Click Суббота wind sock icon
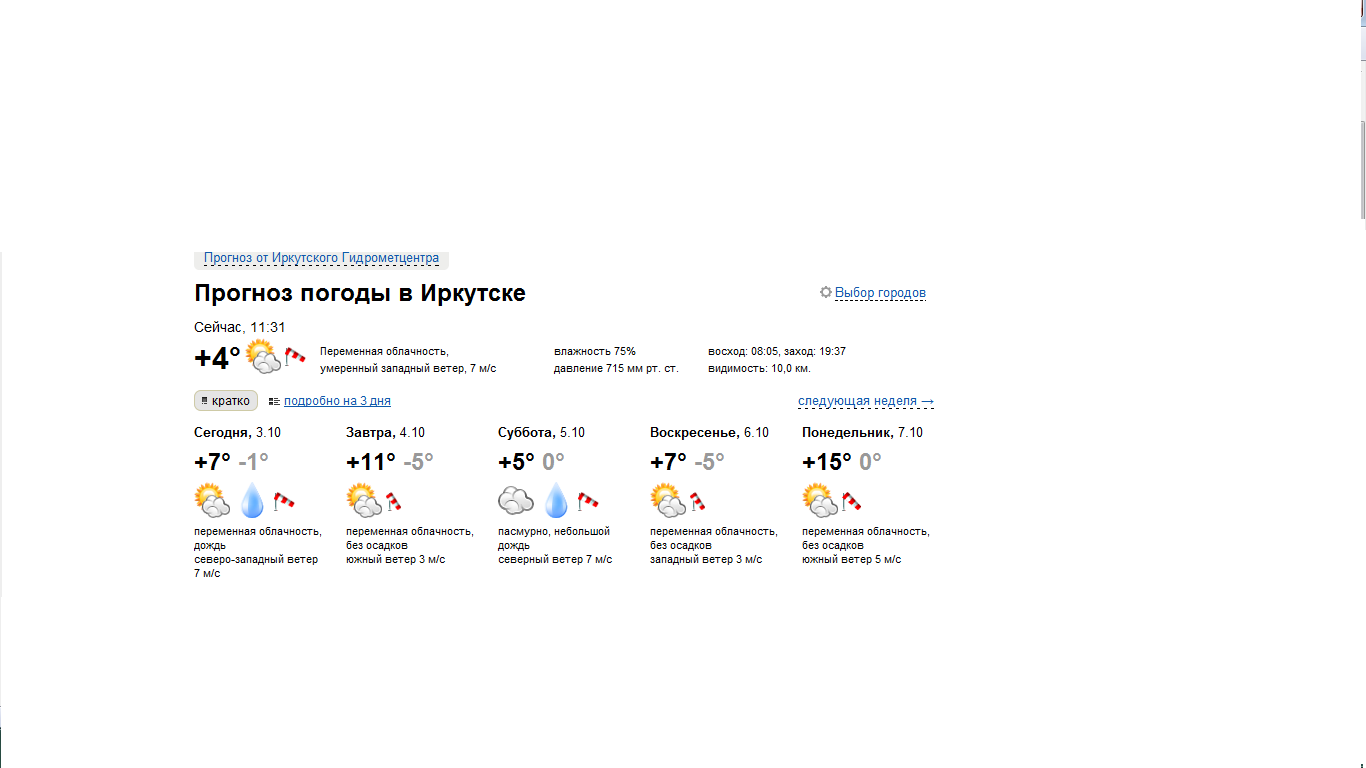Image resolution: width=1366 pixels, height=768 pixels. click(x=588, y=500)
